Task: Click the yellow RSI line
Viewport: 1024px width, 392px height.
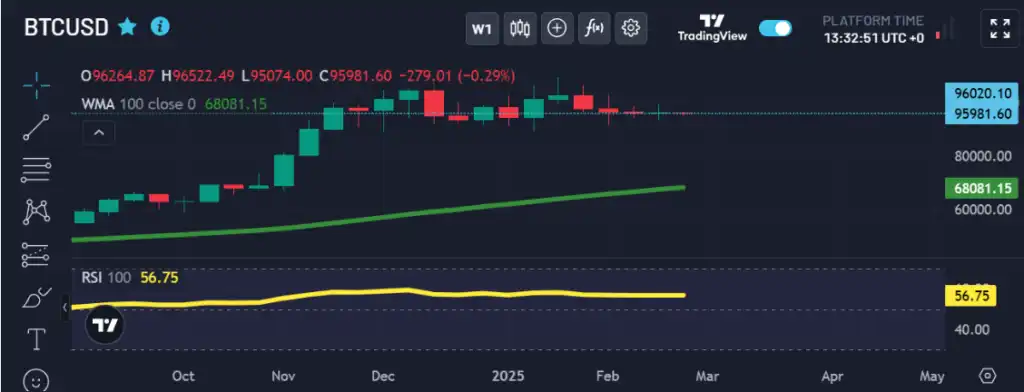Action: click(x=379, y=292)
